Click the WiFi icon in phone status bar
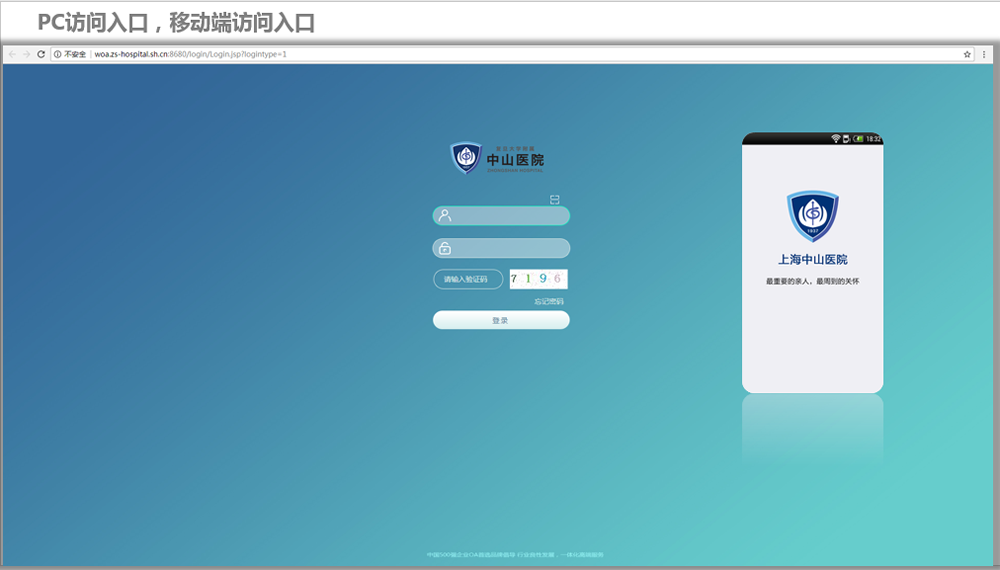This screenshot has width=1000, height=570. pyautogui.click(x=835, y=138)
